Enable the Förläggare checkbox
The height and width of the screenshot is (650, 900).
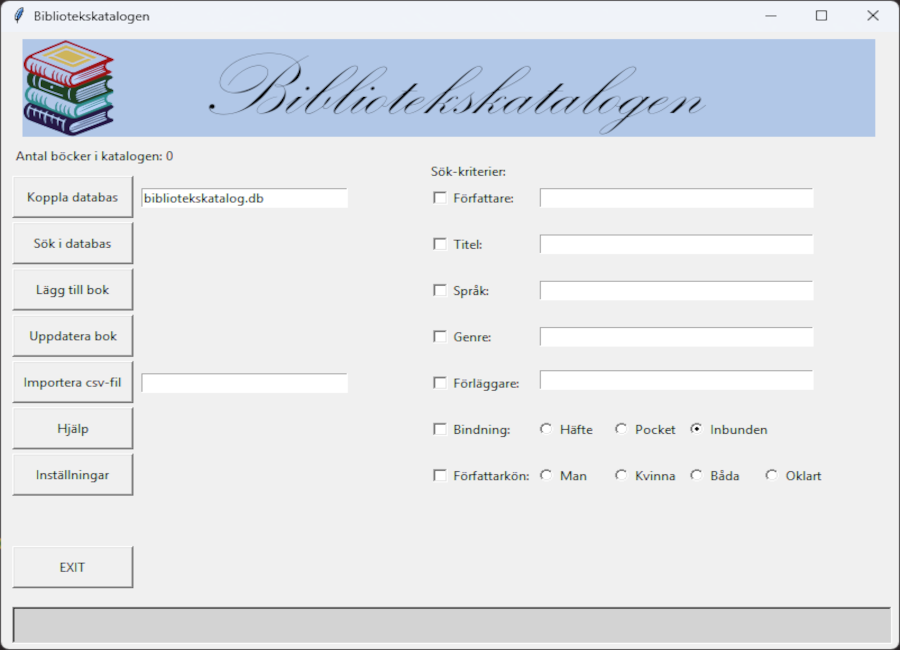tap(440, 383)
